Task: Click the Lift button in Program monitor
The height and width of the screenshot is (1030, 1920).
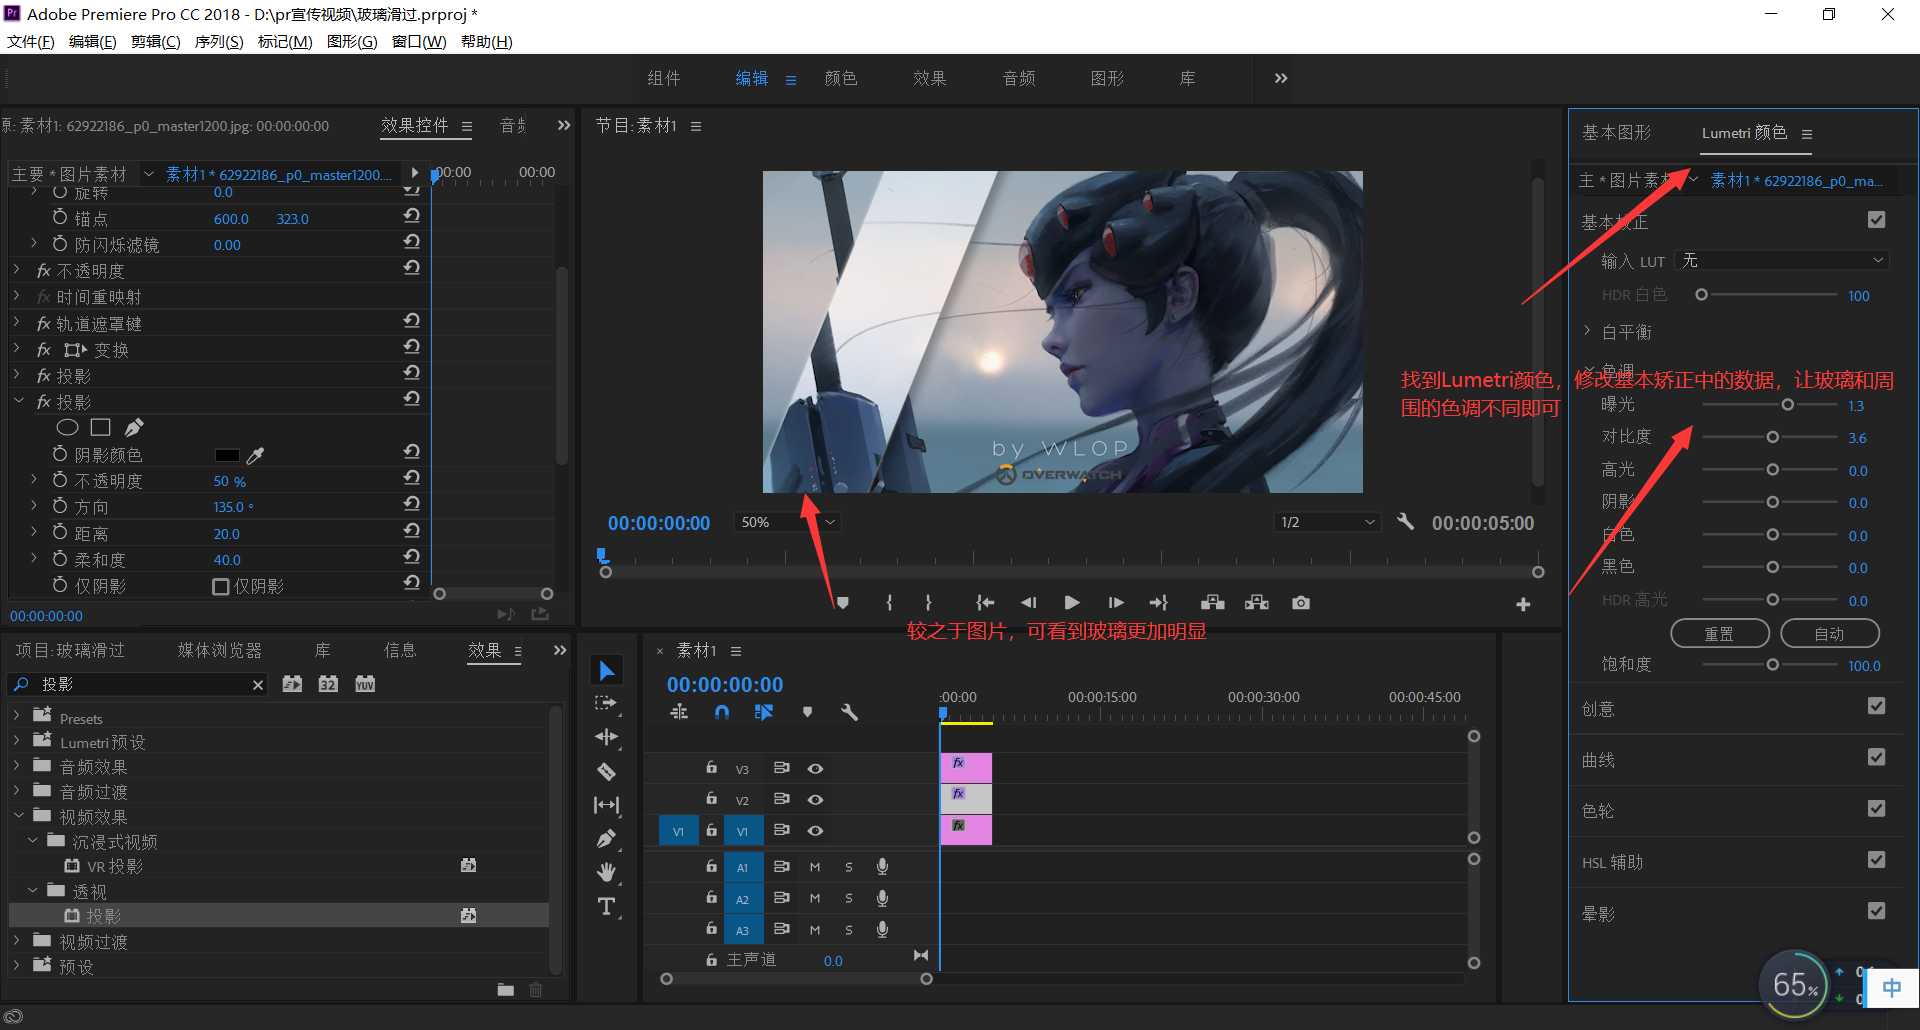Action: tap(1213, 603)
